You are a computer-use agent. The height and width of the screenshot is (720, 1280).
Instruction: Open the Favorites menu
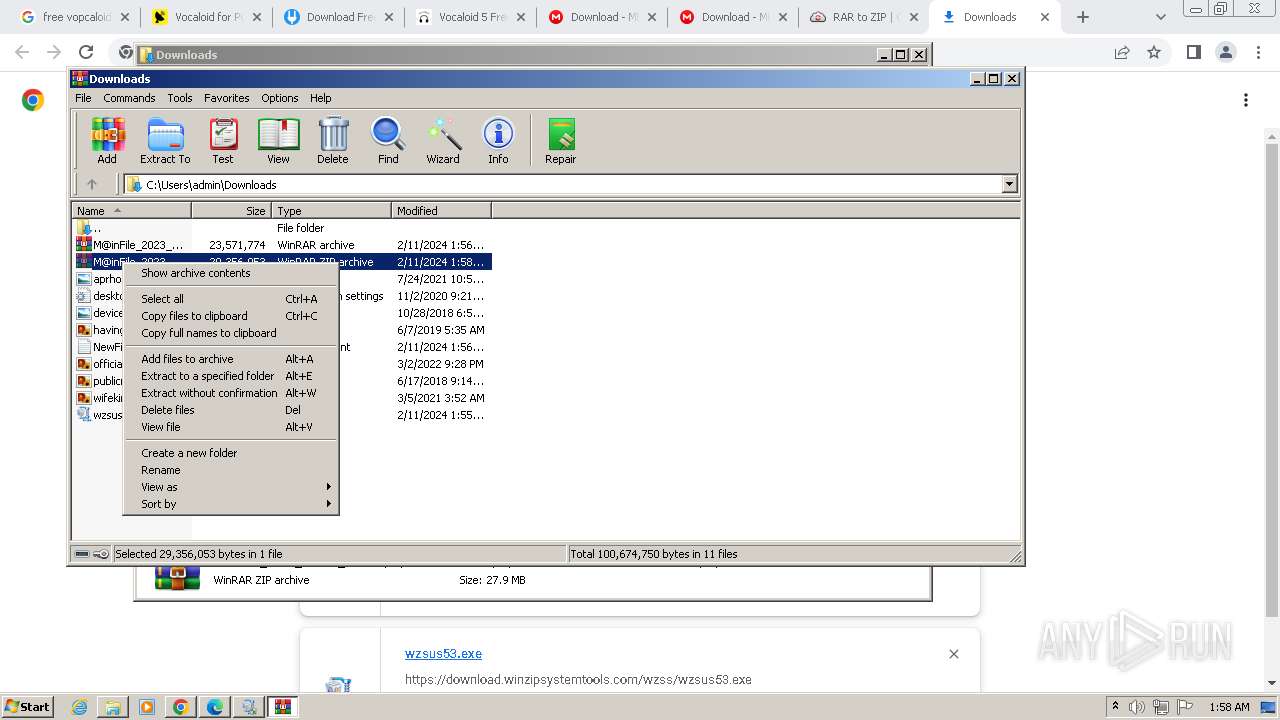pyautogui.click(x=227, y=98)
